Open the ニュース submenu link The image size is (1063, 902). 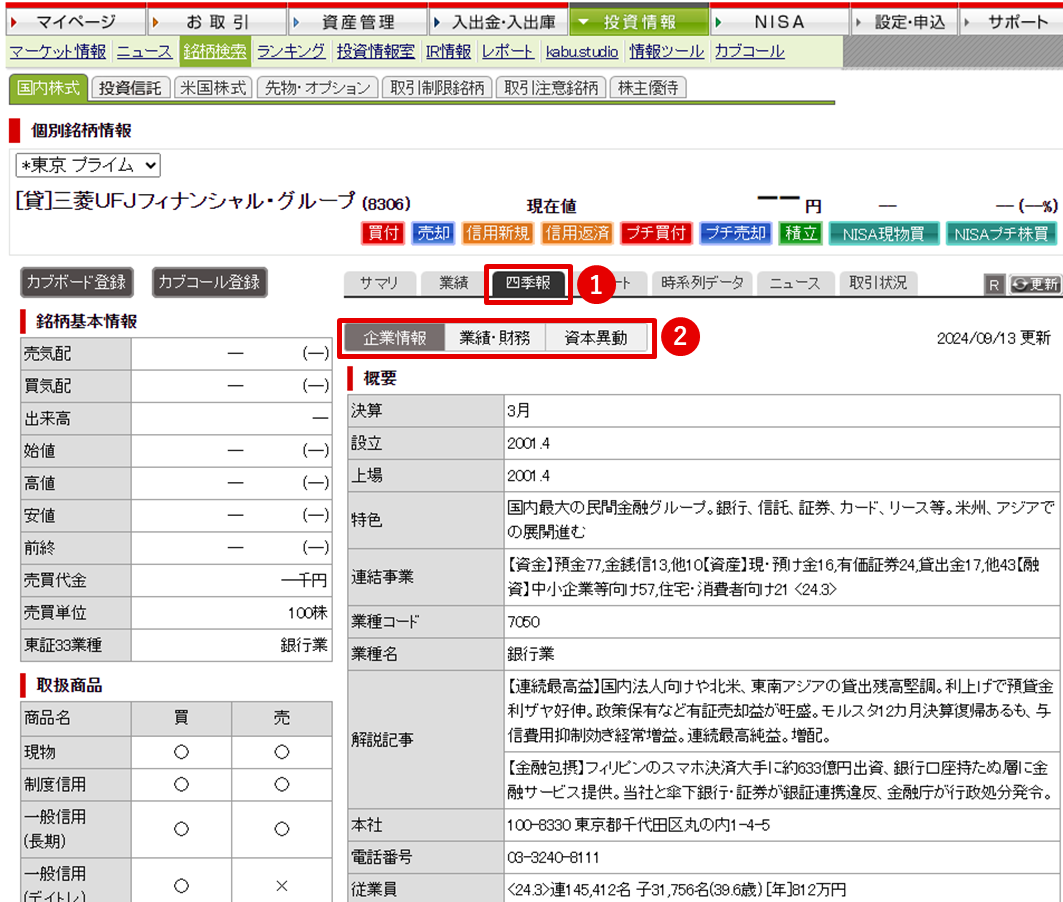(144, 52)
